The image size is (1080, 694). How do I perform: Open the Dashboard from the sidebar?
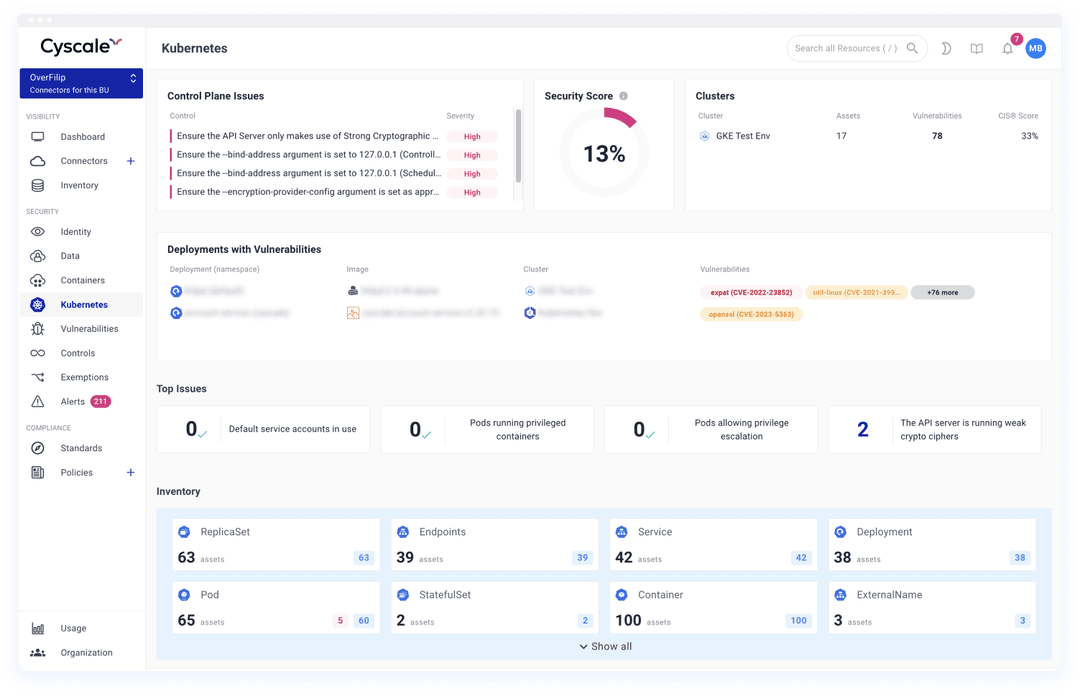[80, 137]
